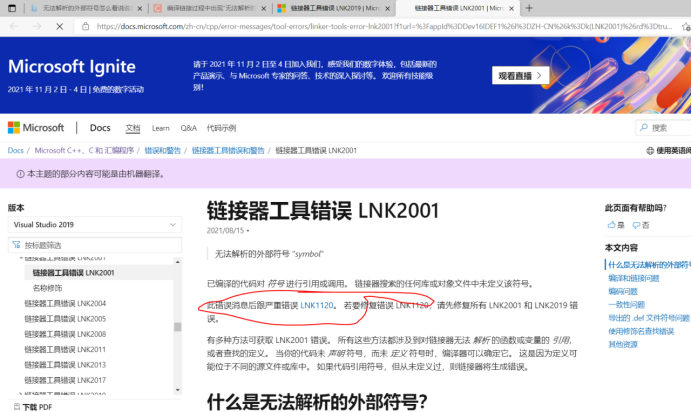Click the sidebar scrollbar up arrow
692x412 pixels.
tap(177, 262)
